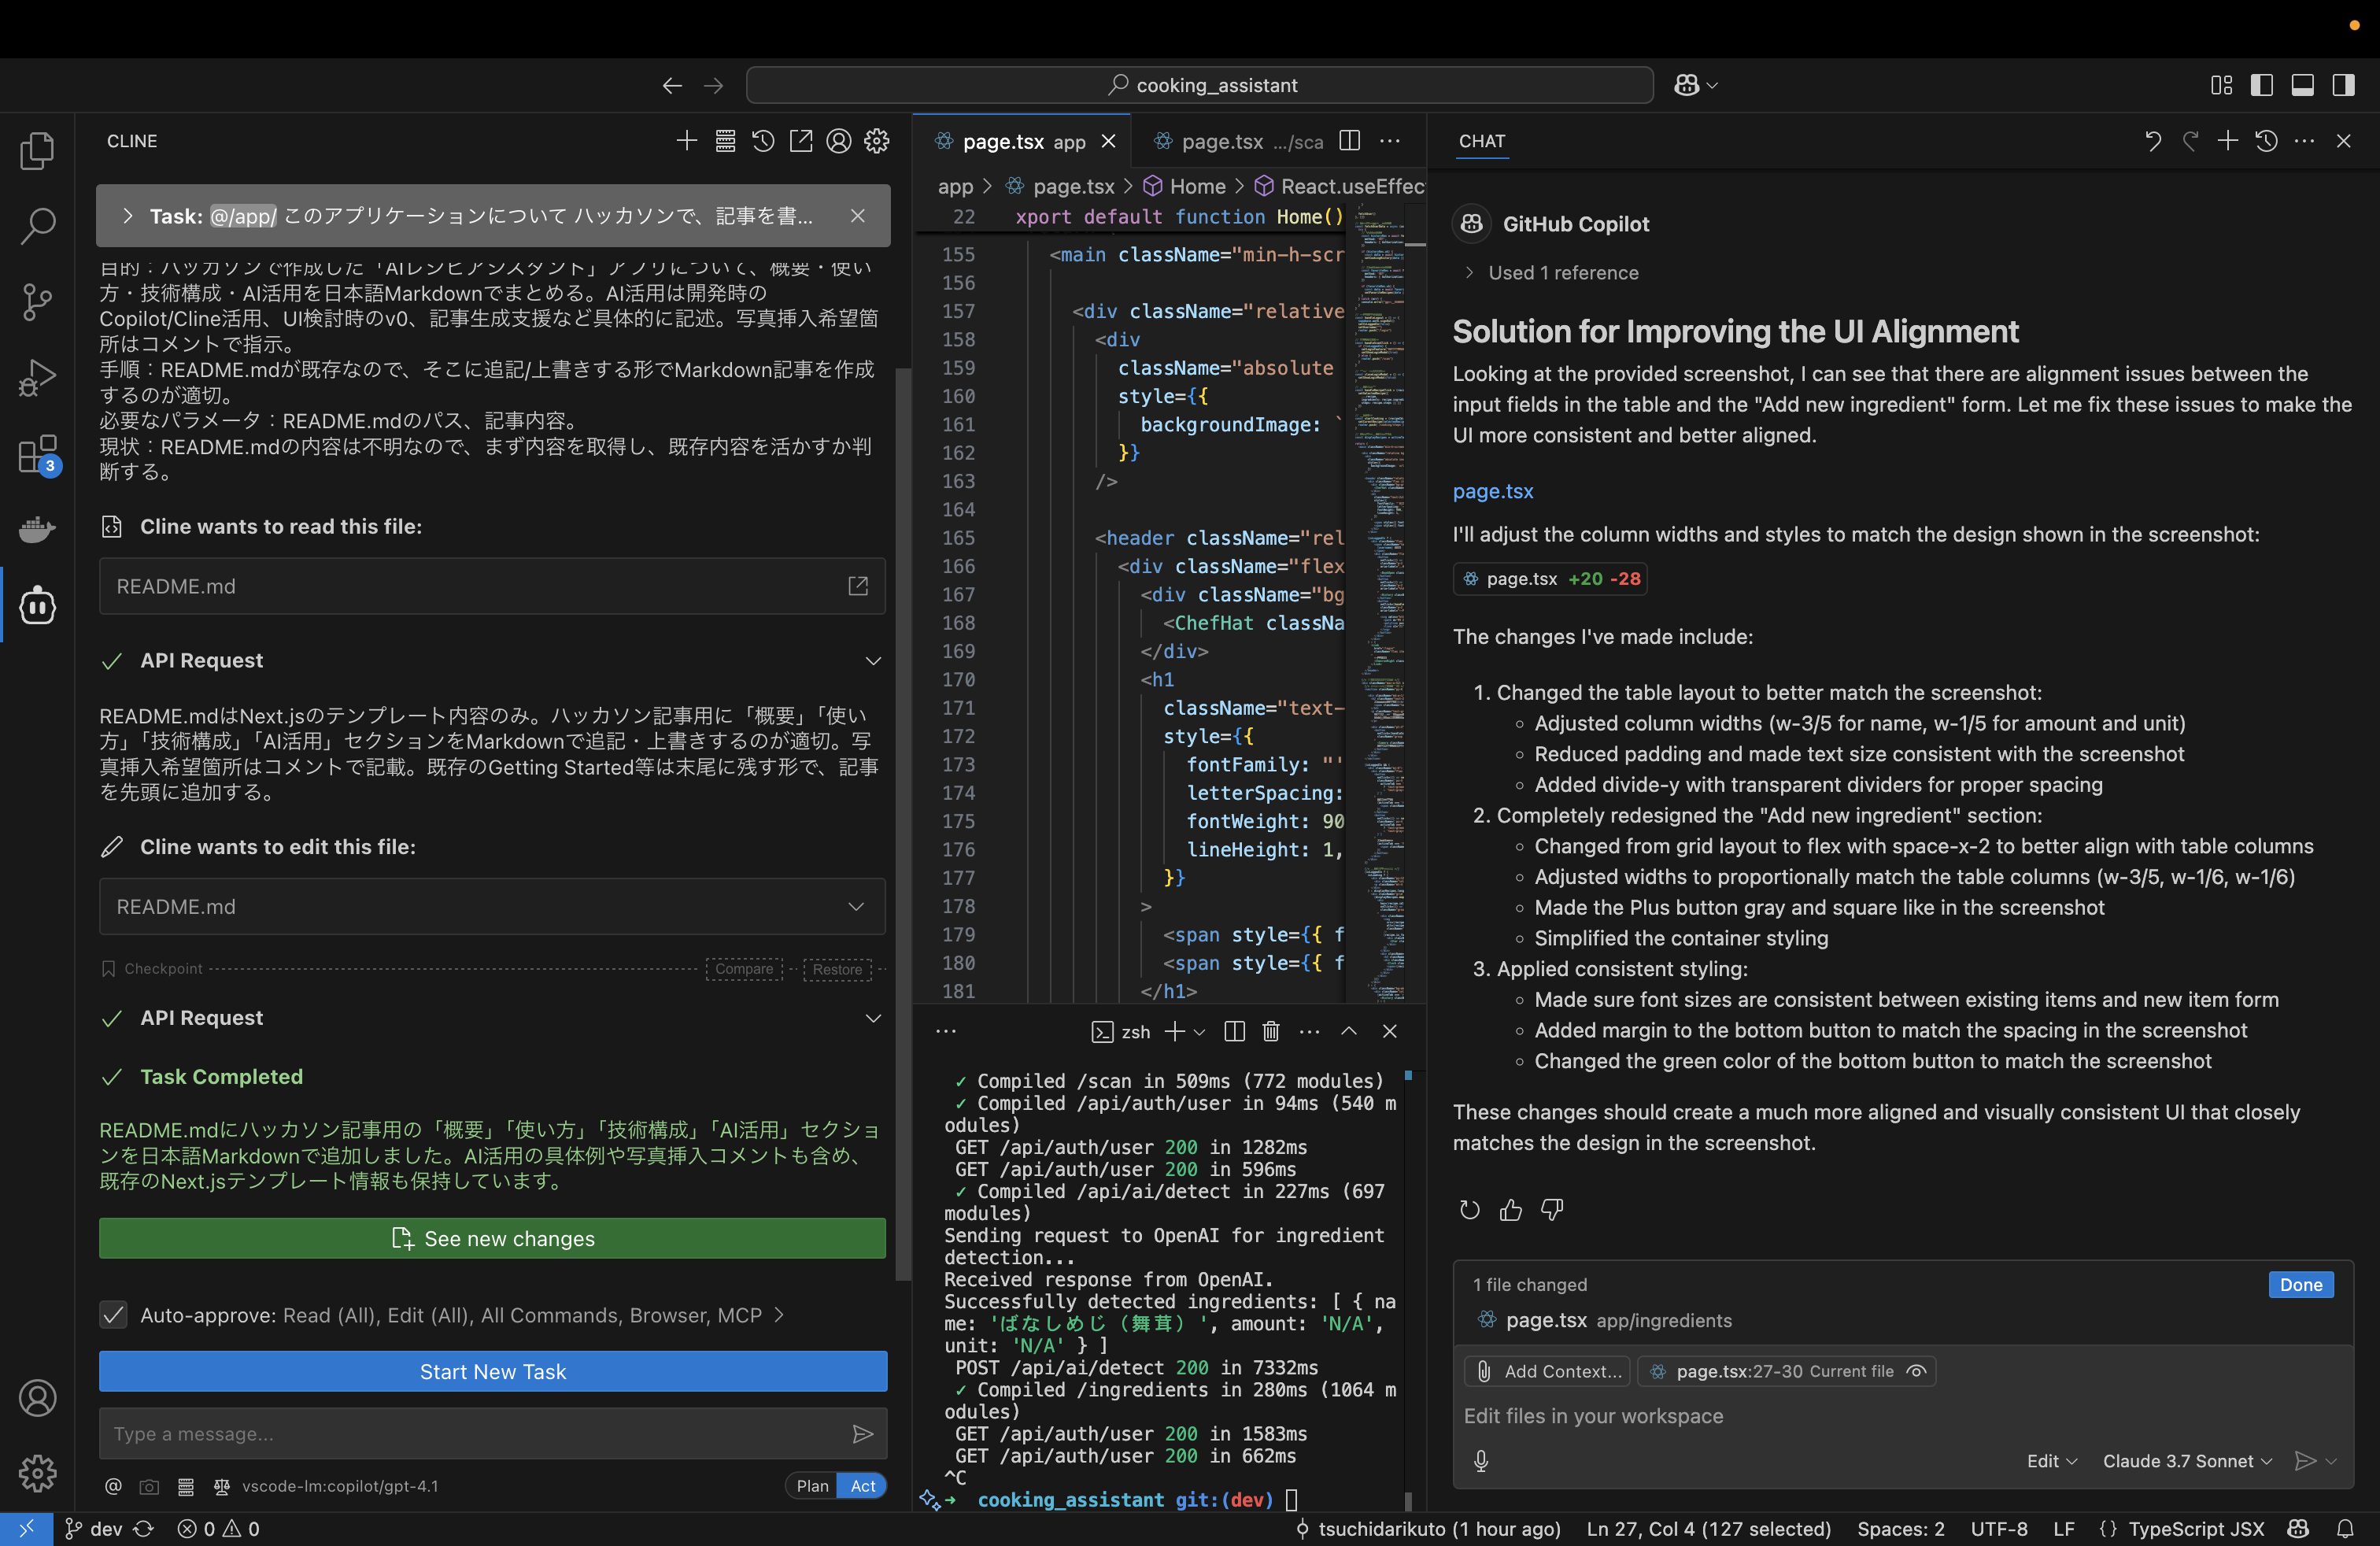Open the Docker view in activity bar
The image size is (2380, 1546).
tap(37, 529)
